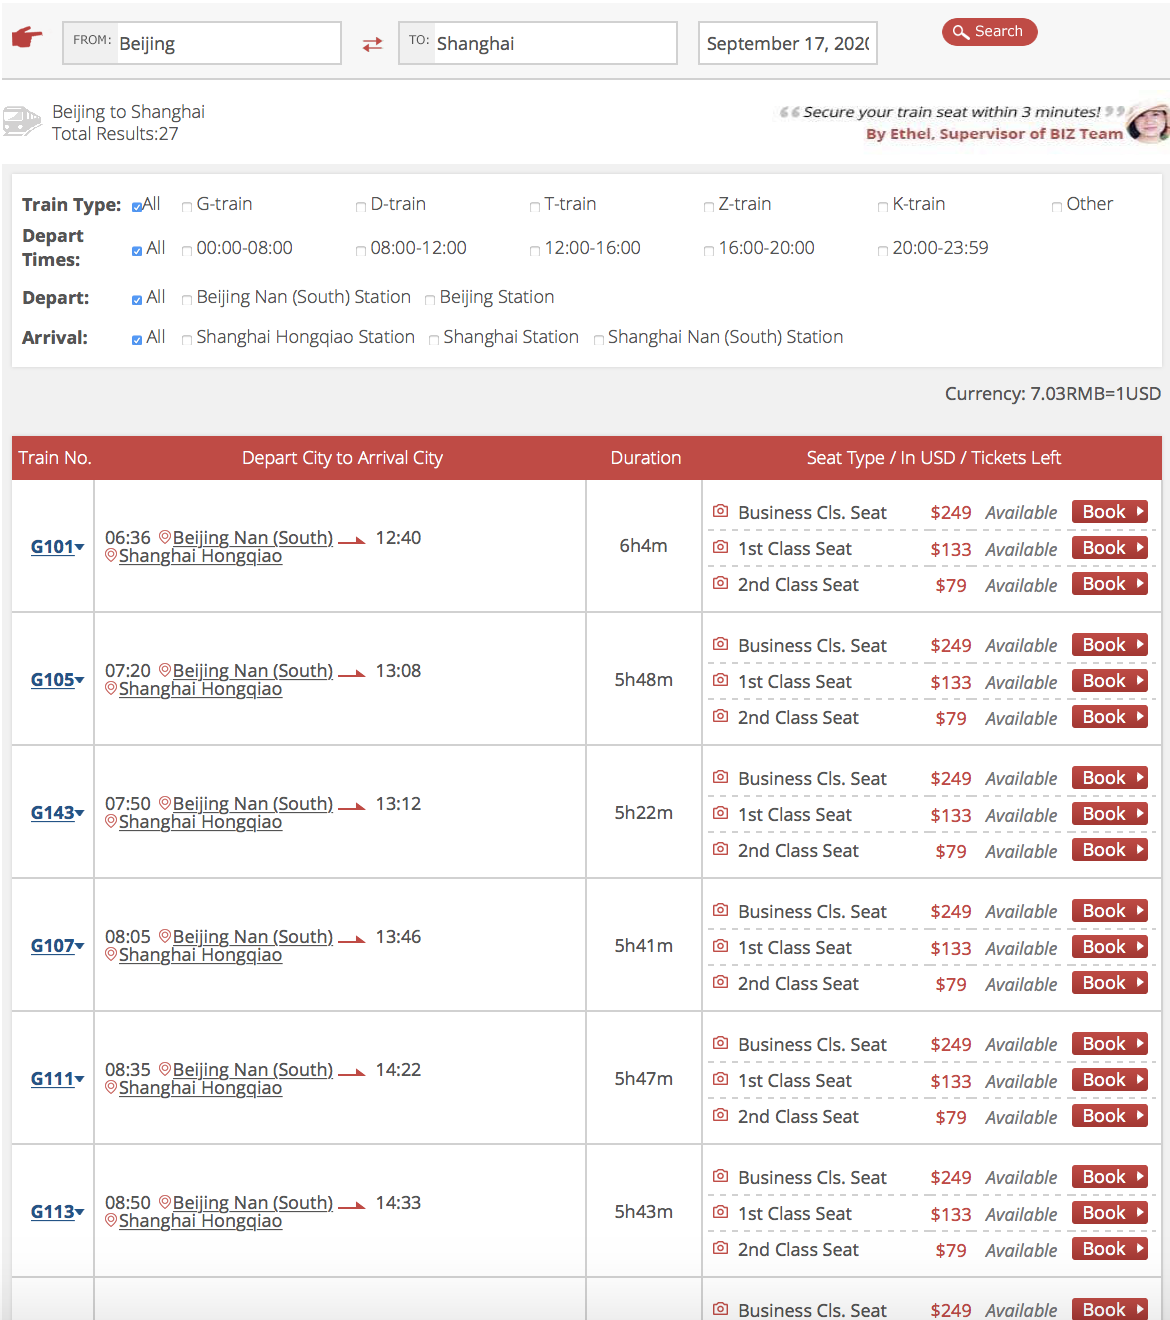The width and height of the screenshot is (1170, 1320).
Task: Tick the Shanghai Hongqiao Station arrival checkbox
Action: [187, 339]
